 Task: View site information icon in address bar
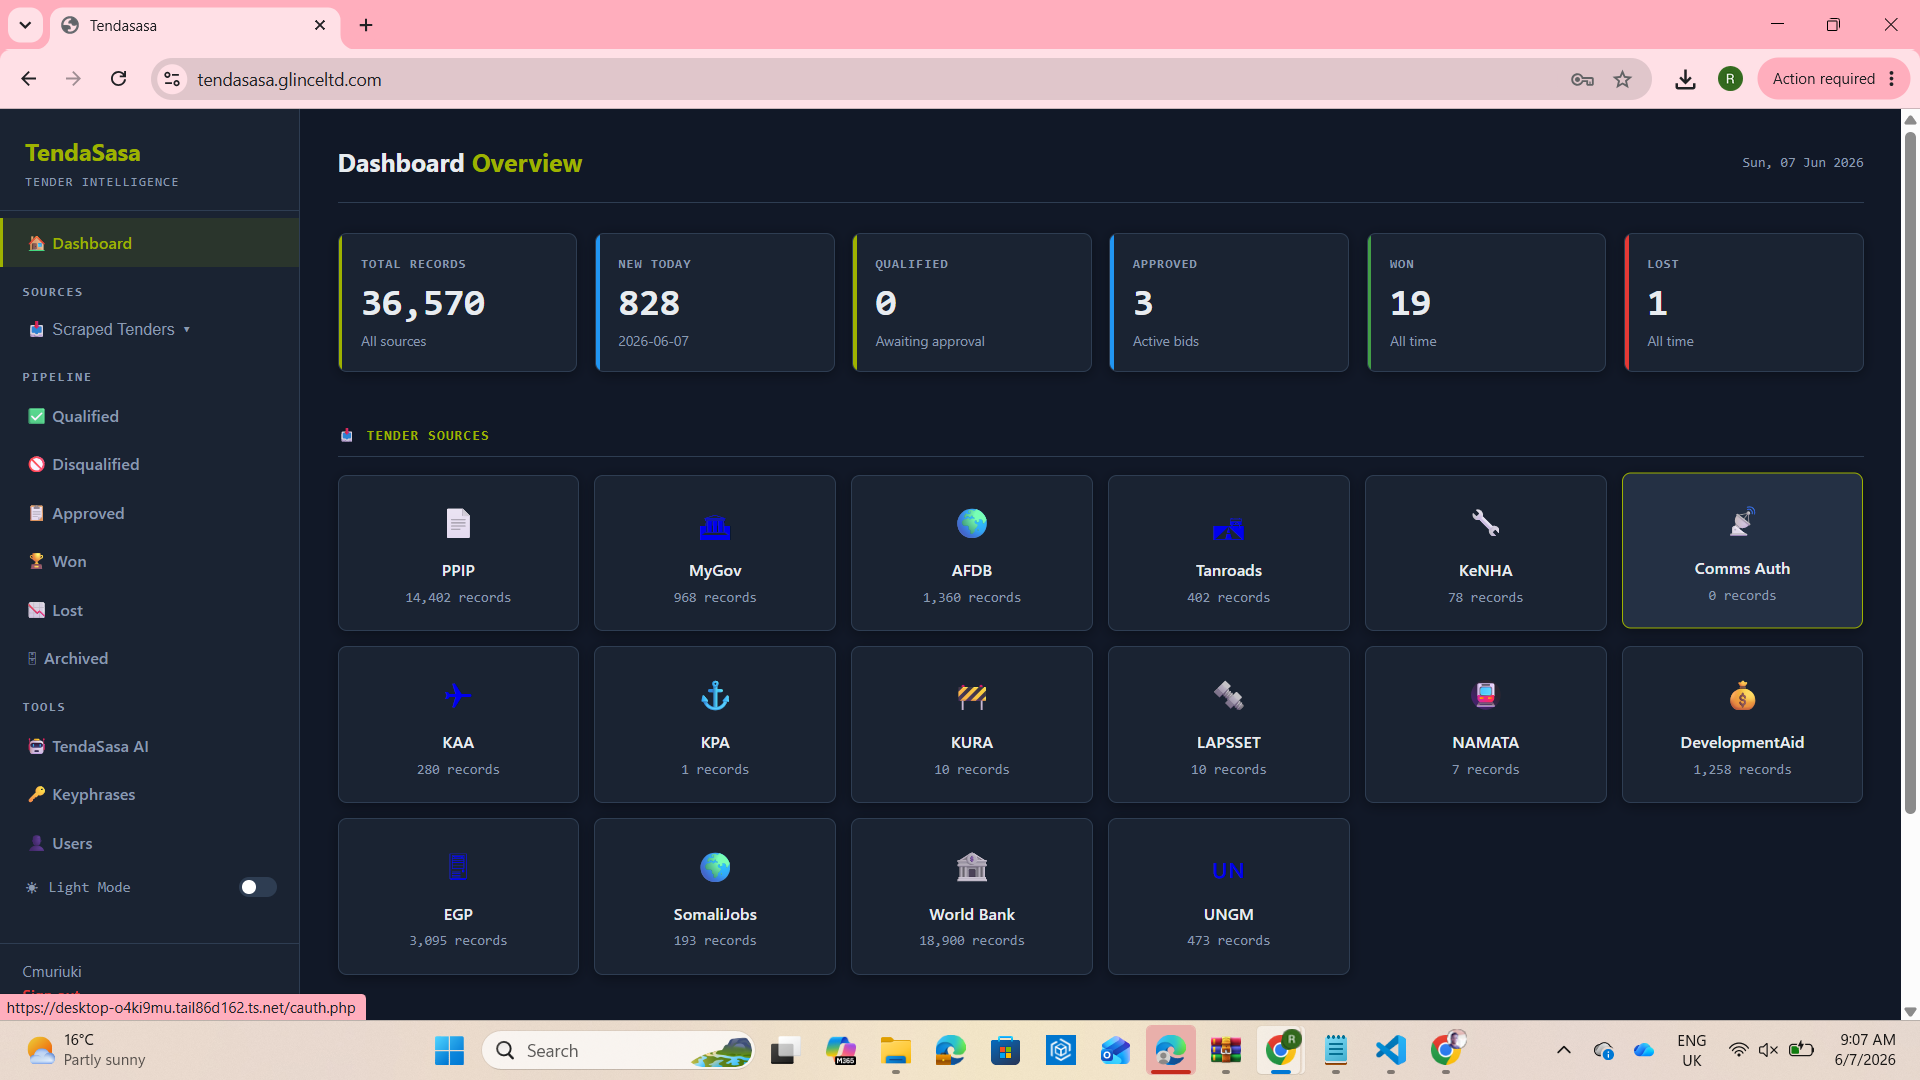[172, 79]
